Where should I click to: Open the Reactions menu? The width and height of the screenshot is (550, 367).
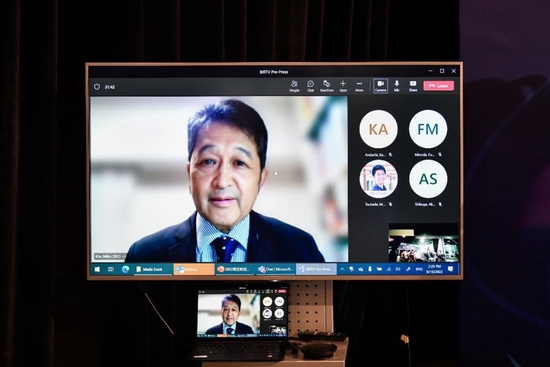[x=327, y=86]
